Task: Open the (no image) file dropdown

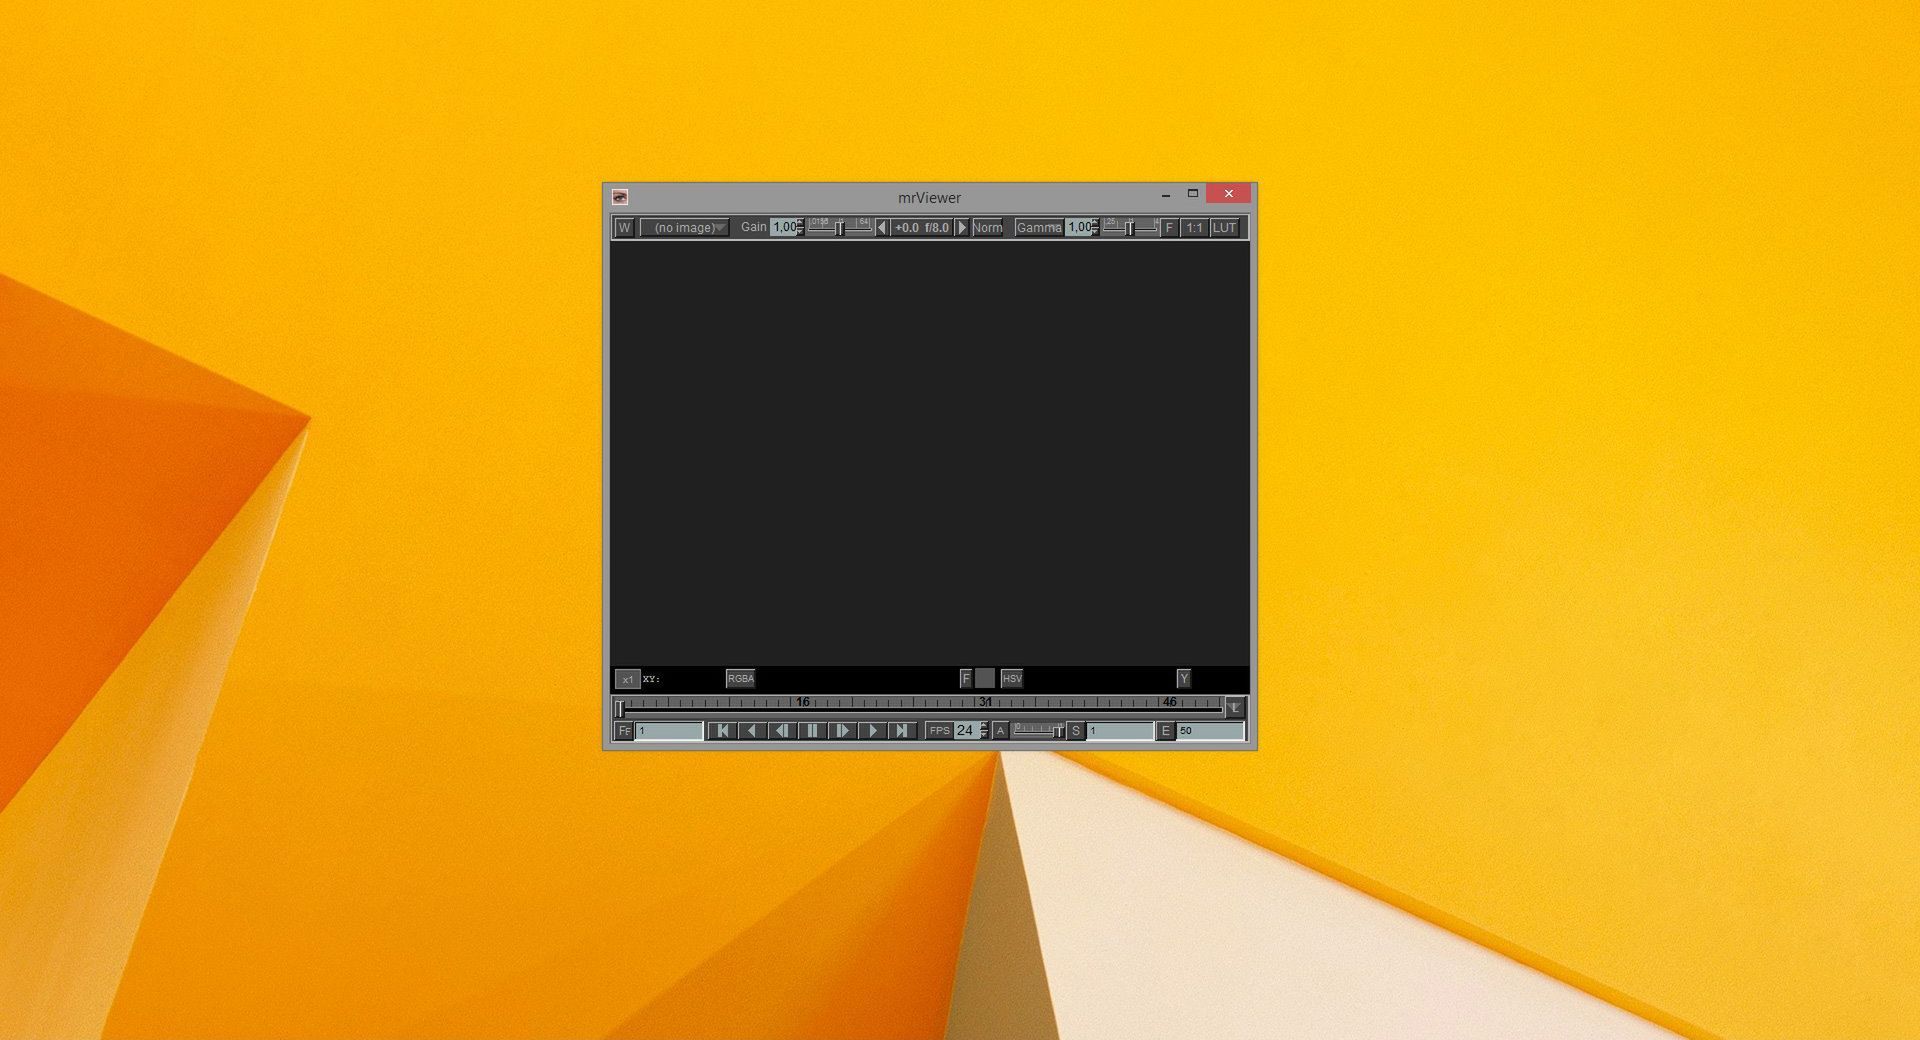Action: tap(683, 228)
